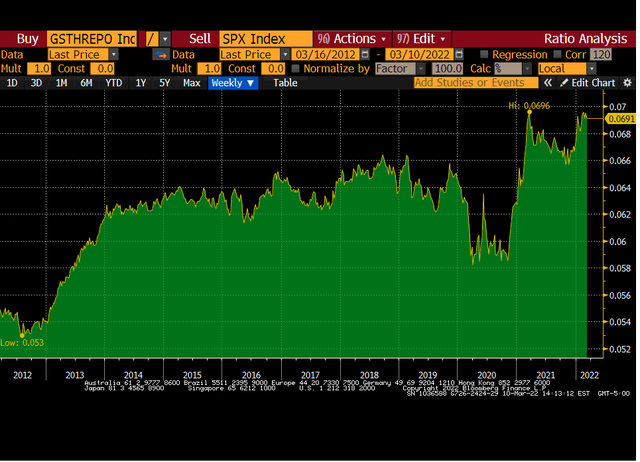
Task: Click the Ratio Analysis title
Action: click(x=585, y=39)
